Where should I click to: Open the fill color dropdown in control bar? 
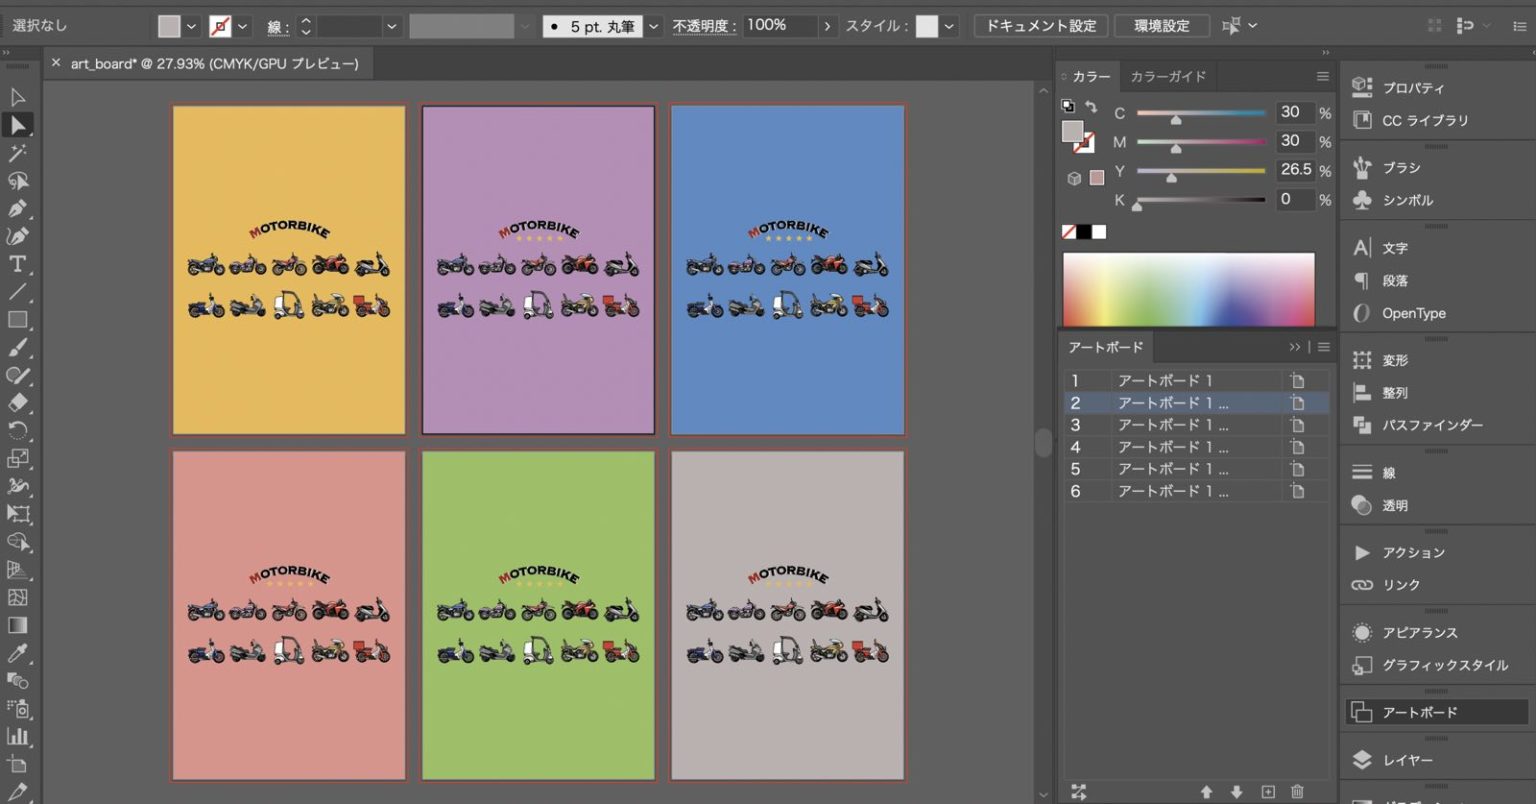(191, 26)
